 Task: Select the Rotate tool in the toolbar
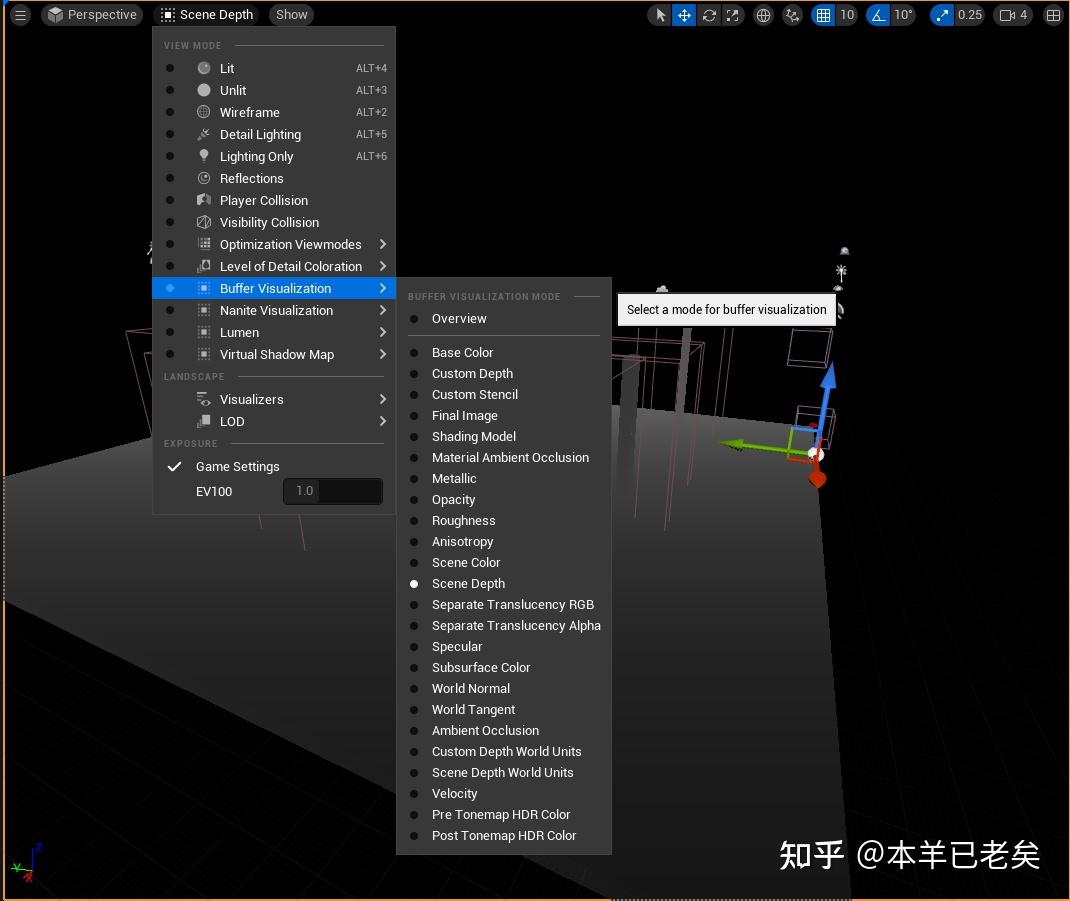(x=709, y=15)
